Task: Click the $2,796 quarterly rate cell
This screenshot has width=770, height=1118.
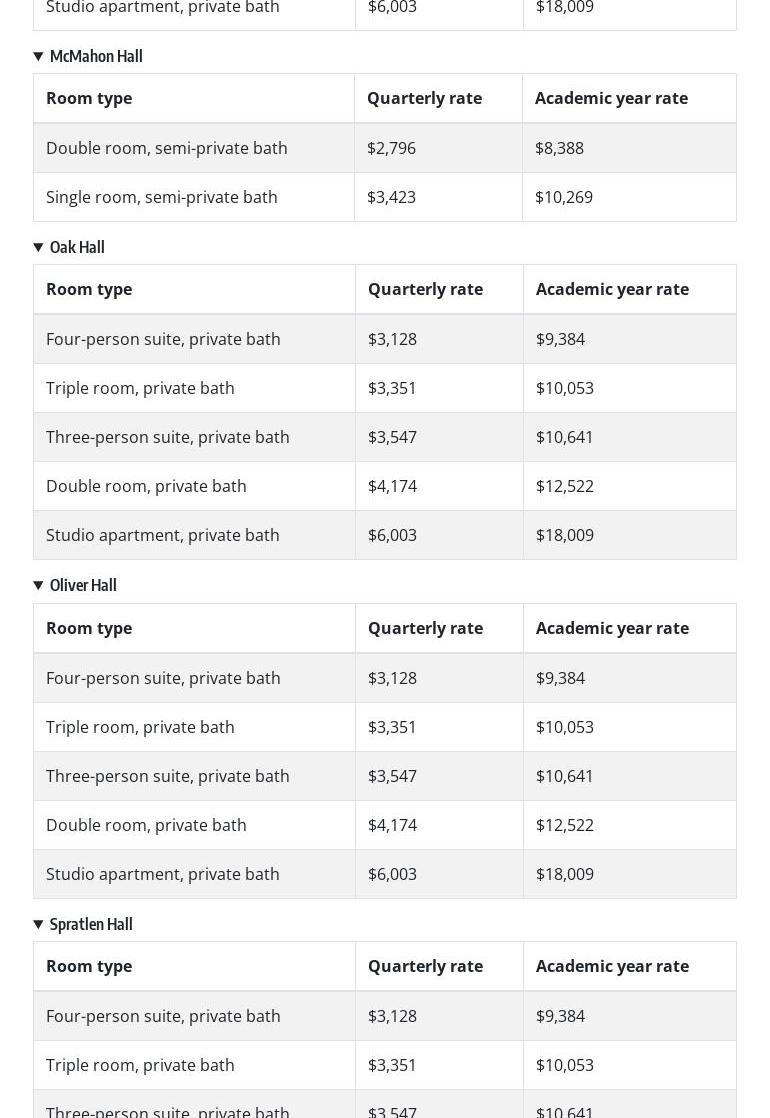Action: pyautogui.click(x=391, y=148)
